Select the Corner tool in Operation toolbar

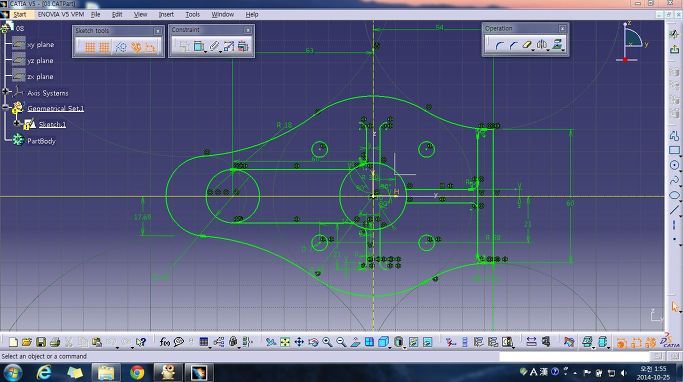[x=499, y=45]
